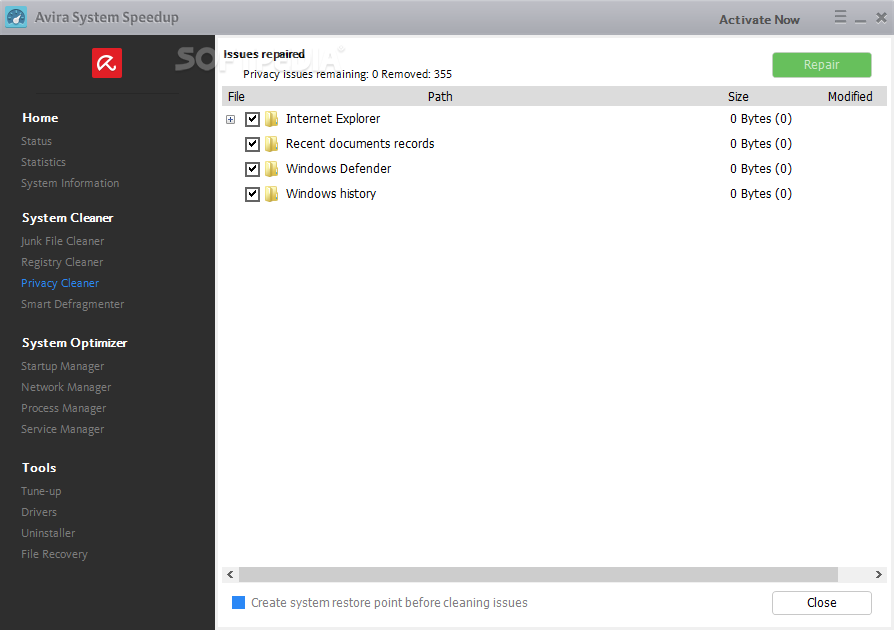
Task: Click the 'Privacy issues remaining: 0 Removed: 355' text
Action: pos(347,74)
